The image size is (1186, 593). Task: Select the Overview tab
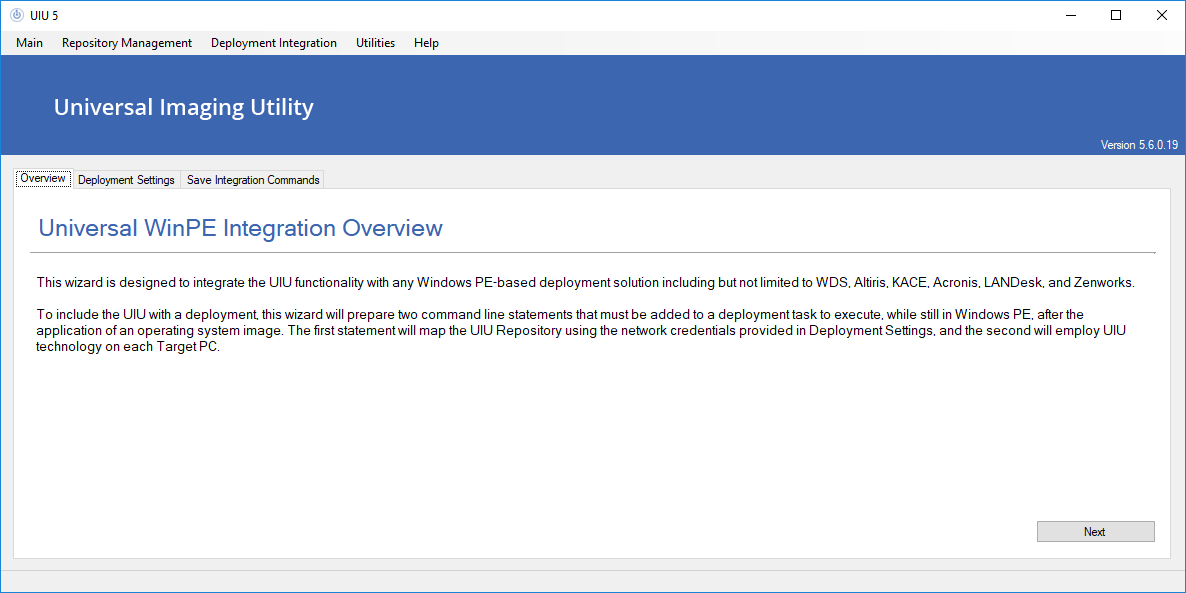43,179
